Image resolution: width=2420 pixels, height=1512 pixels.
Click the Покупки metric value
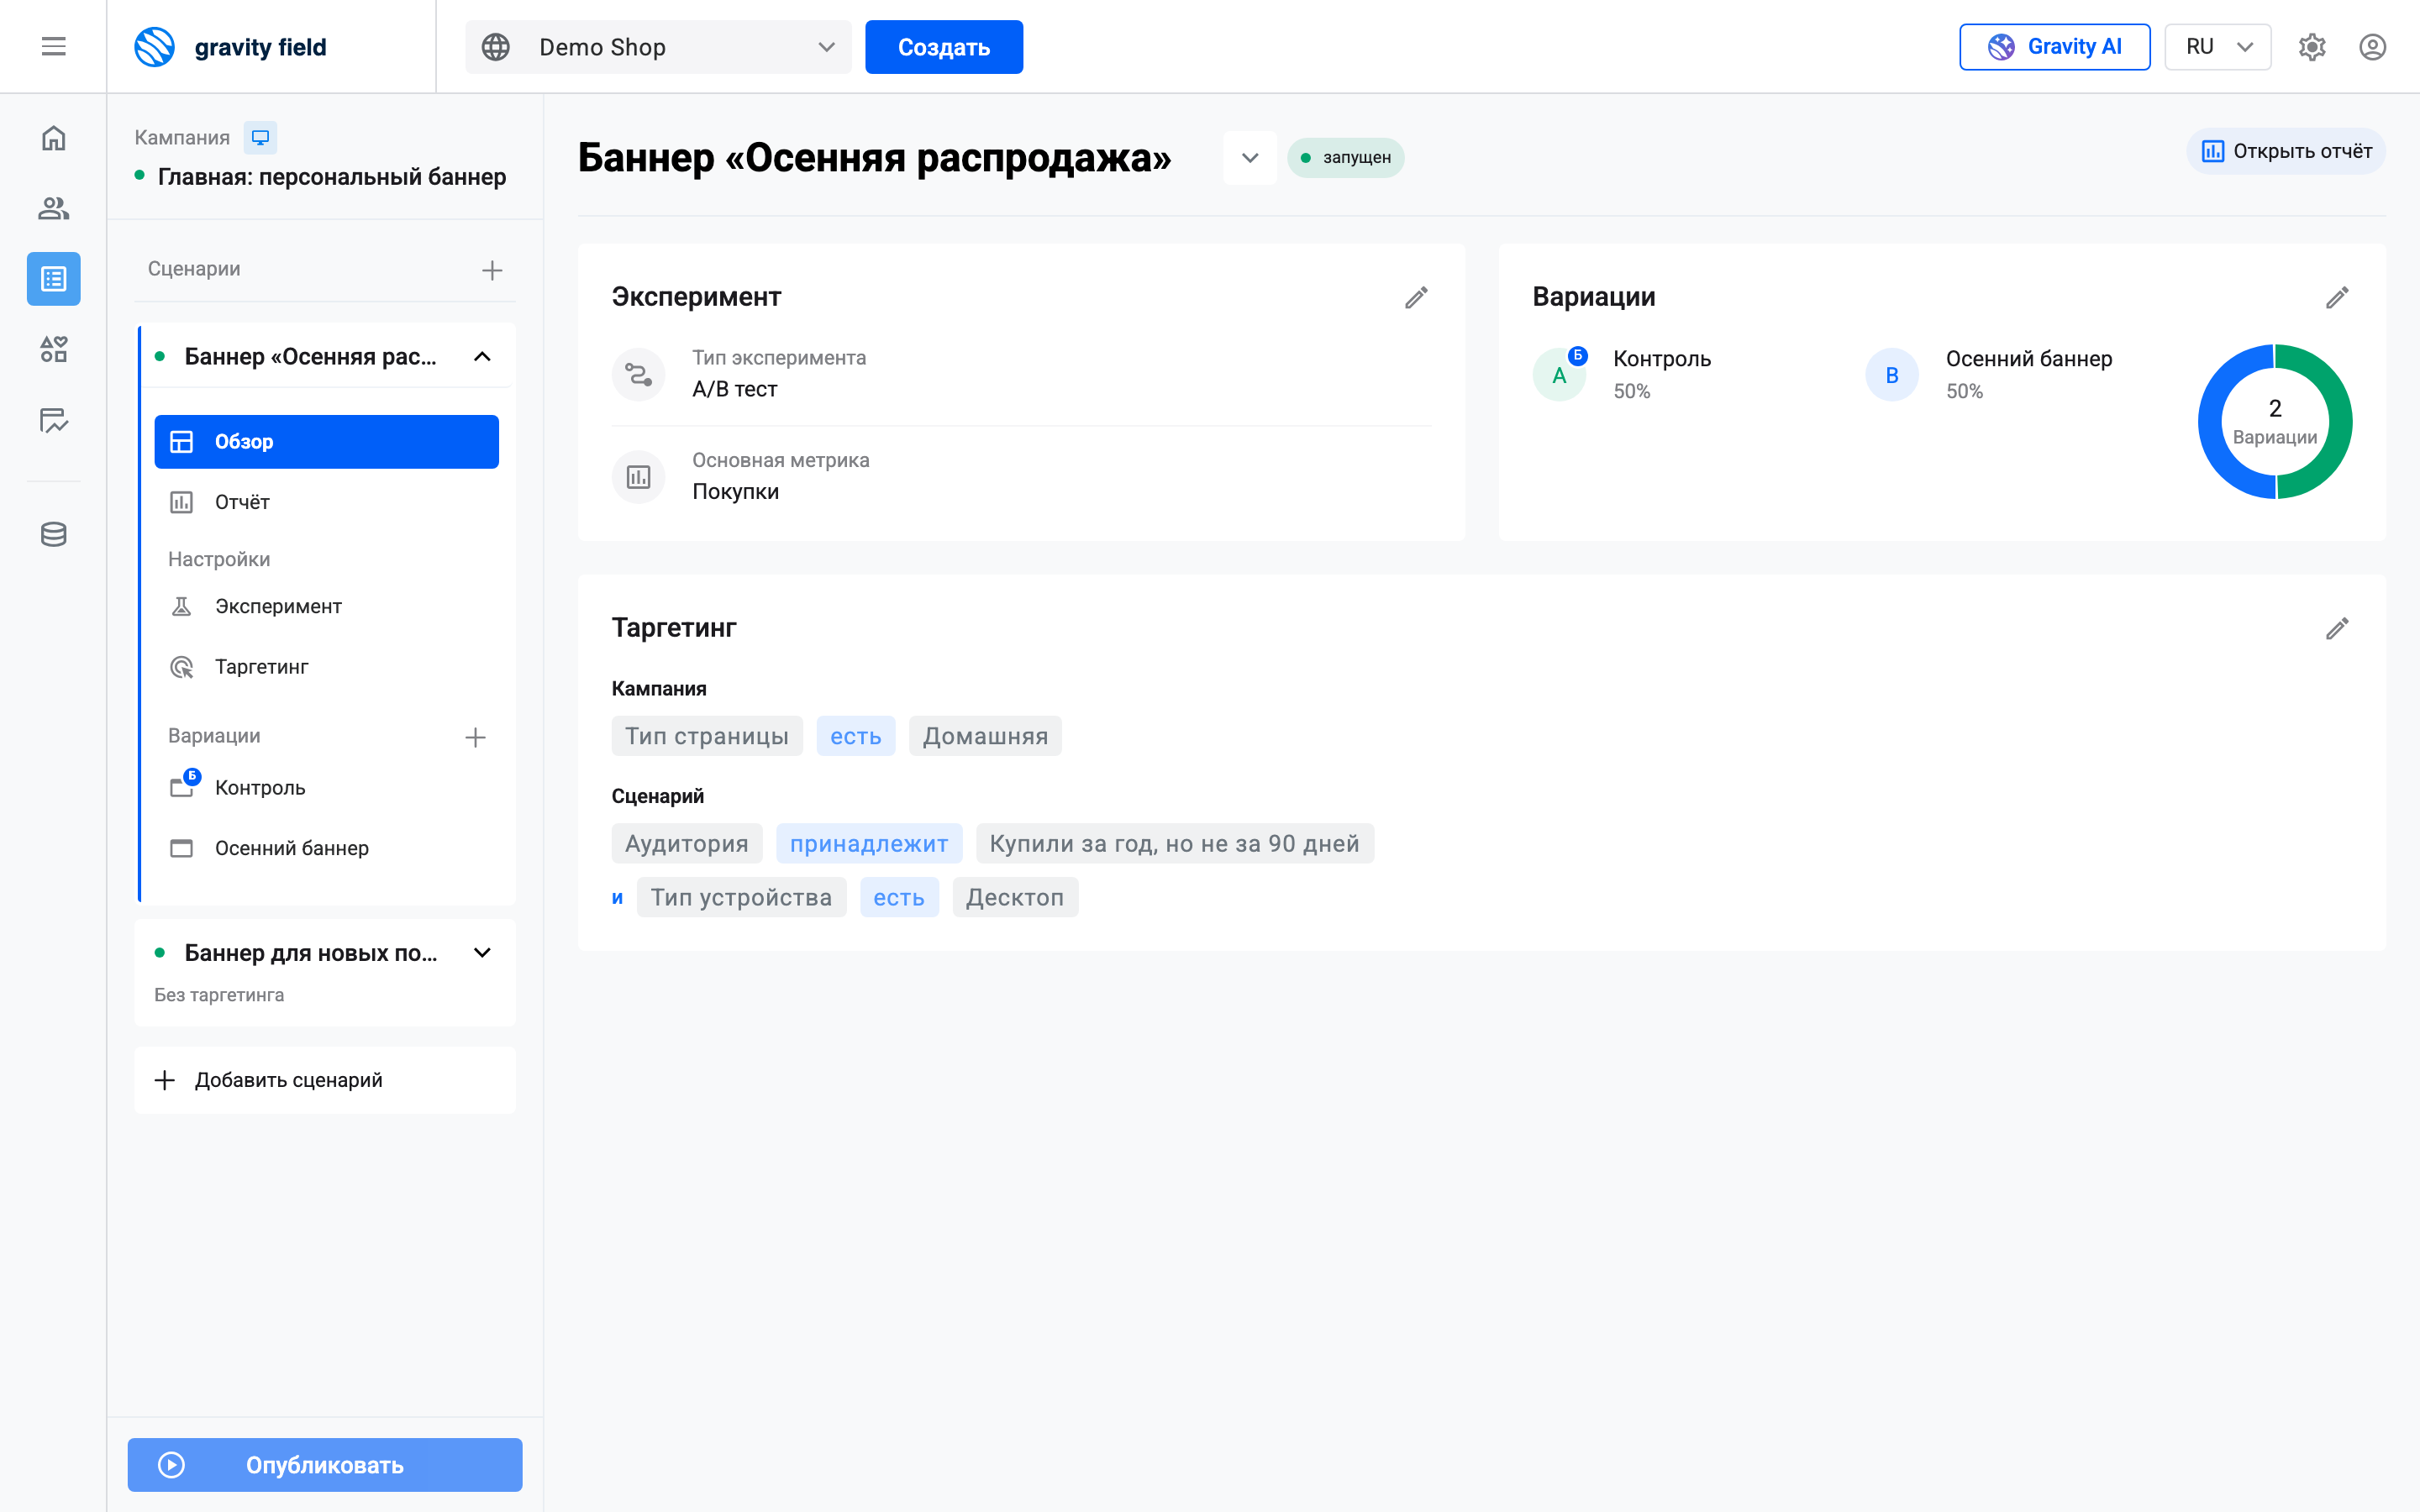pos(736,492)
